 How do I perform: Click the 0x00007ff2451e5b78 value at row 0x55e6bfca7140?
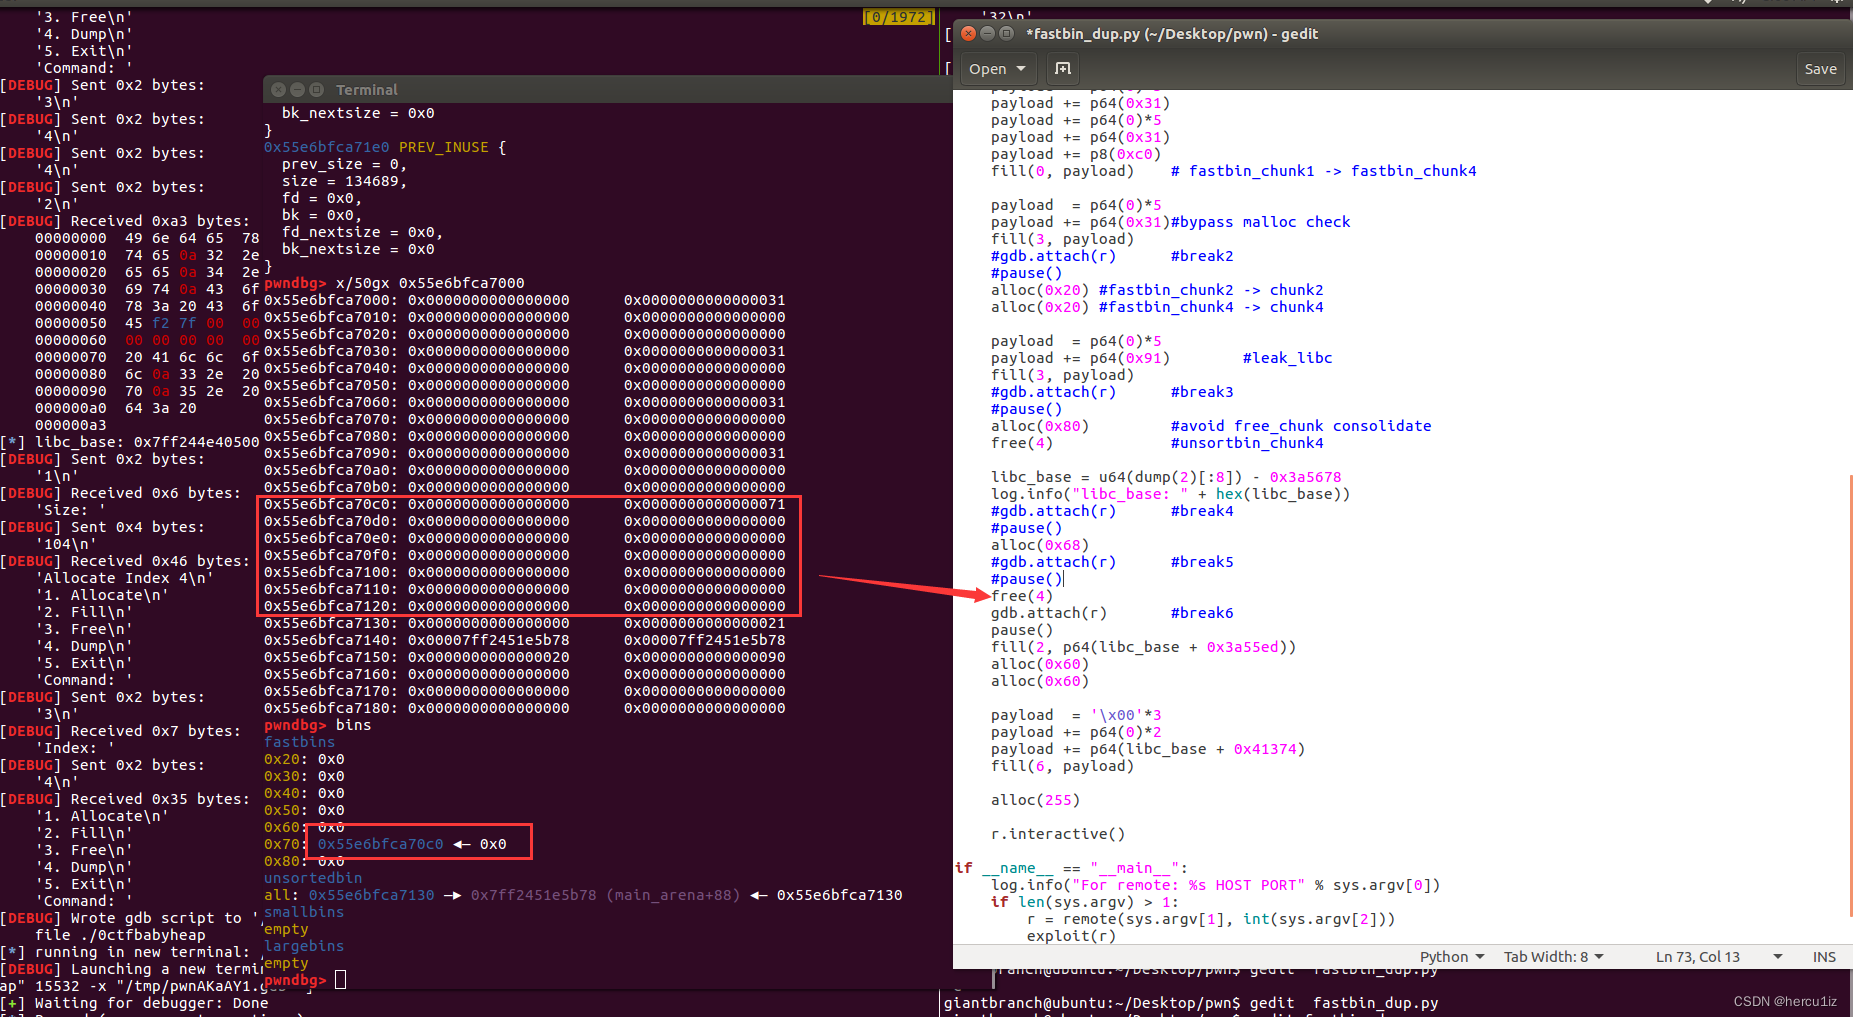pyautogui.click(x=489, y=640)
